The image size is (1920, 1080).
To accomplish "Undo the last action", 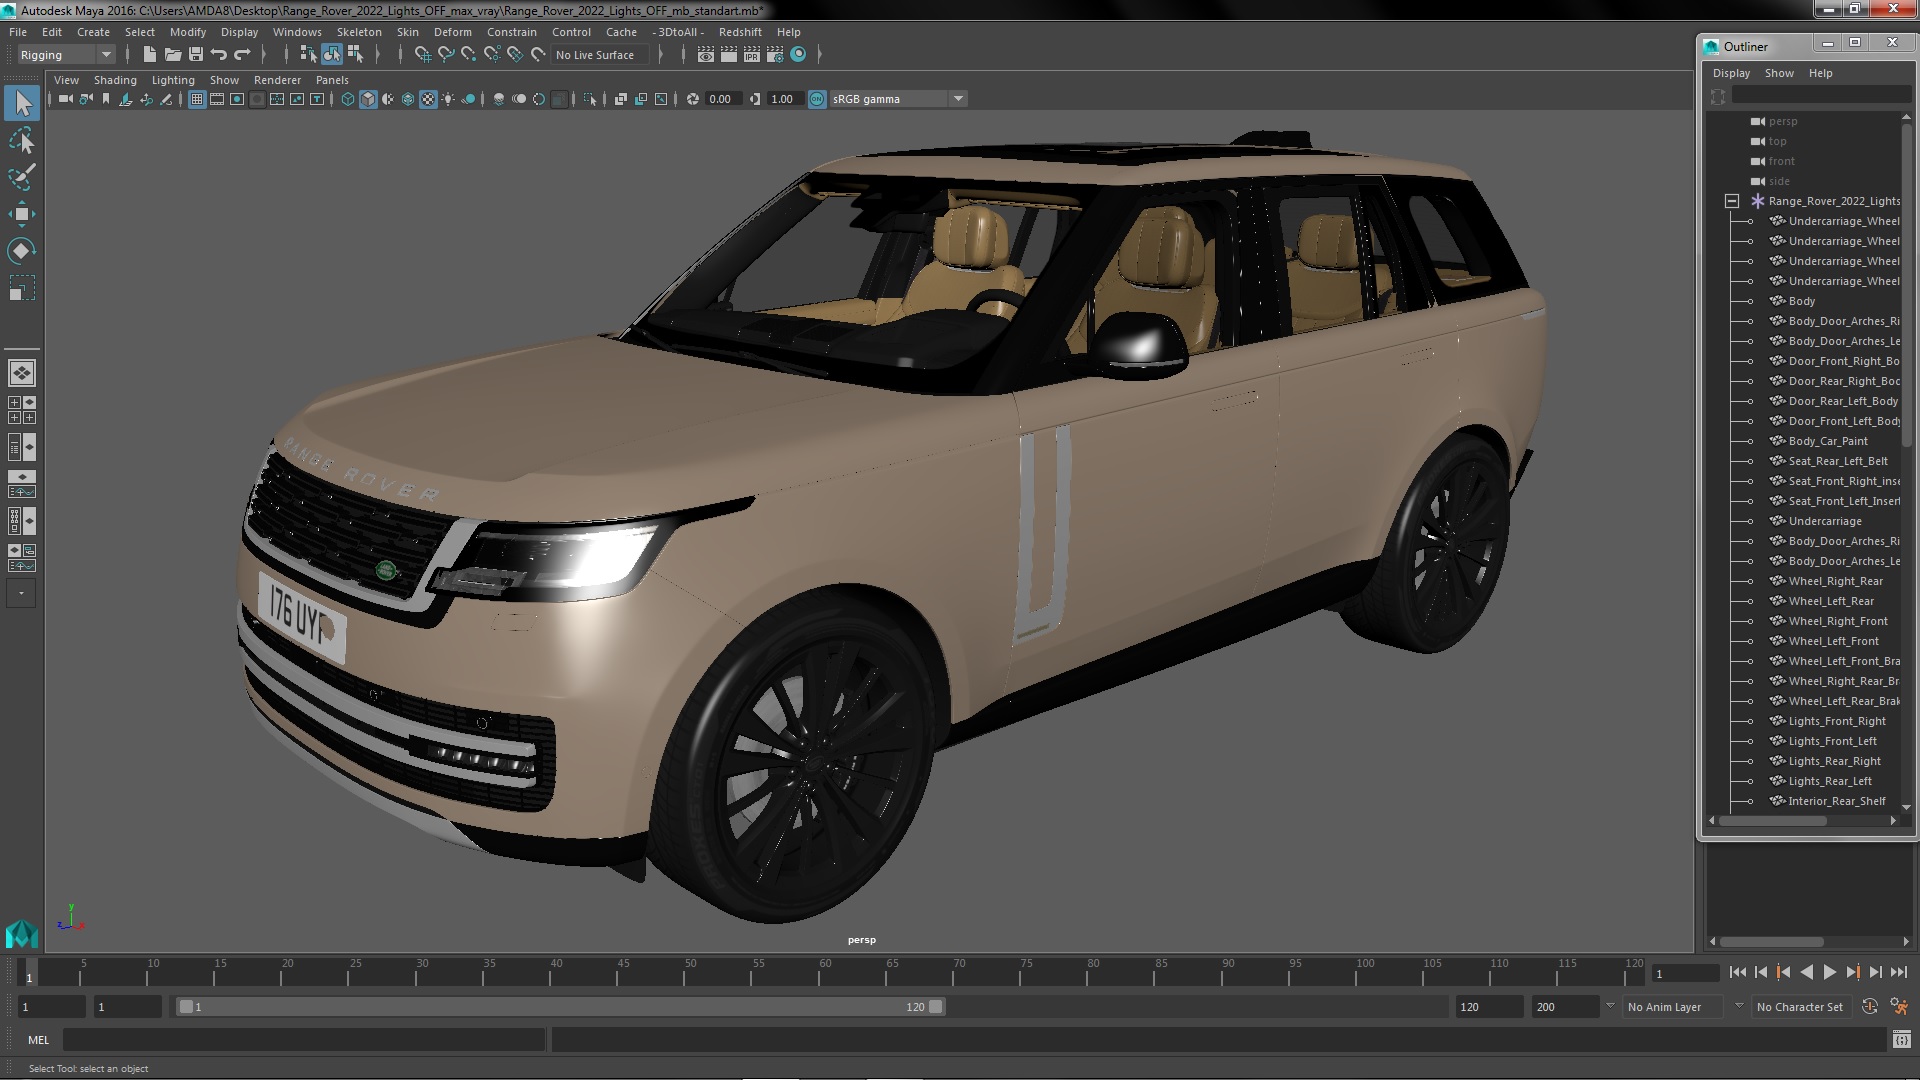I will point(218,55).
